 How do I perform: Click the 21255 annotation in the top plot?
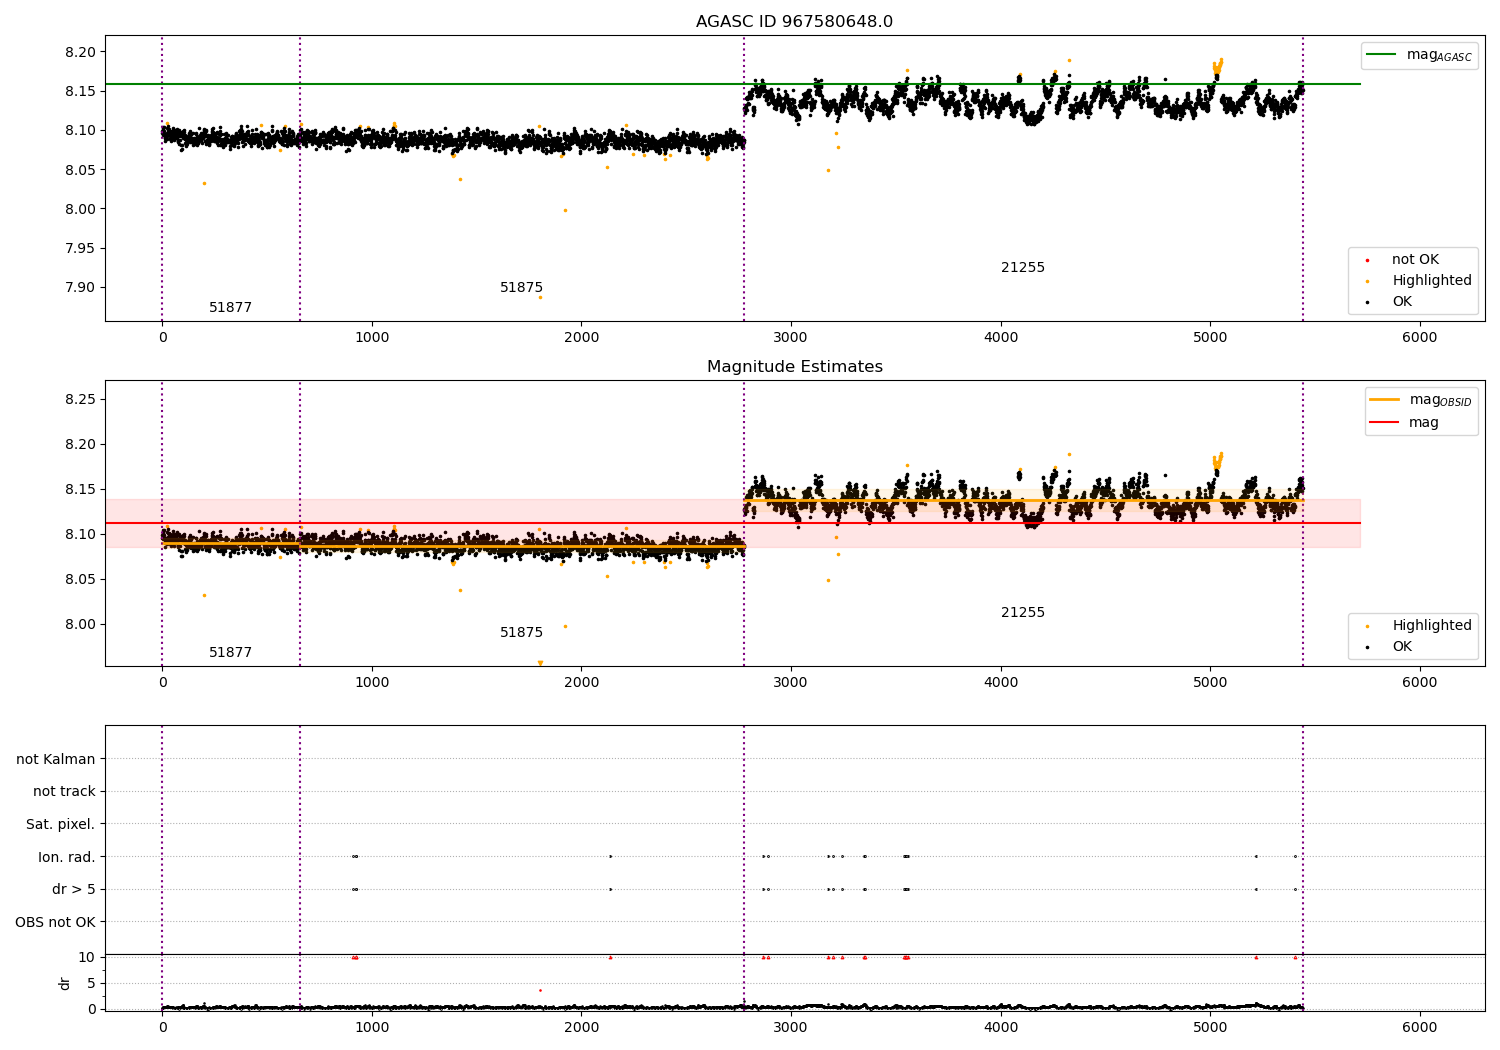click(x=1022, y=268)
